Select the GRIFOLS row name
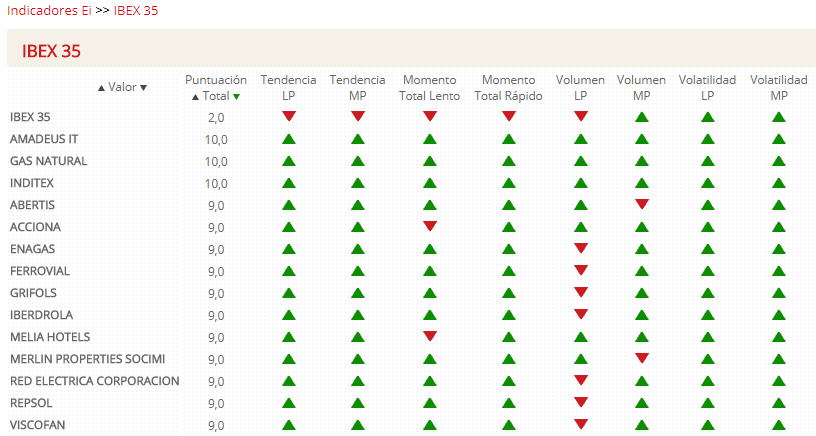 pos(33,293)
